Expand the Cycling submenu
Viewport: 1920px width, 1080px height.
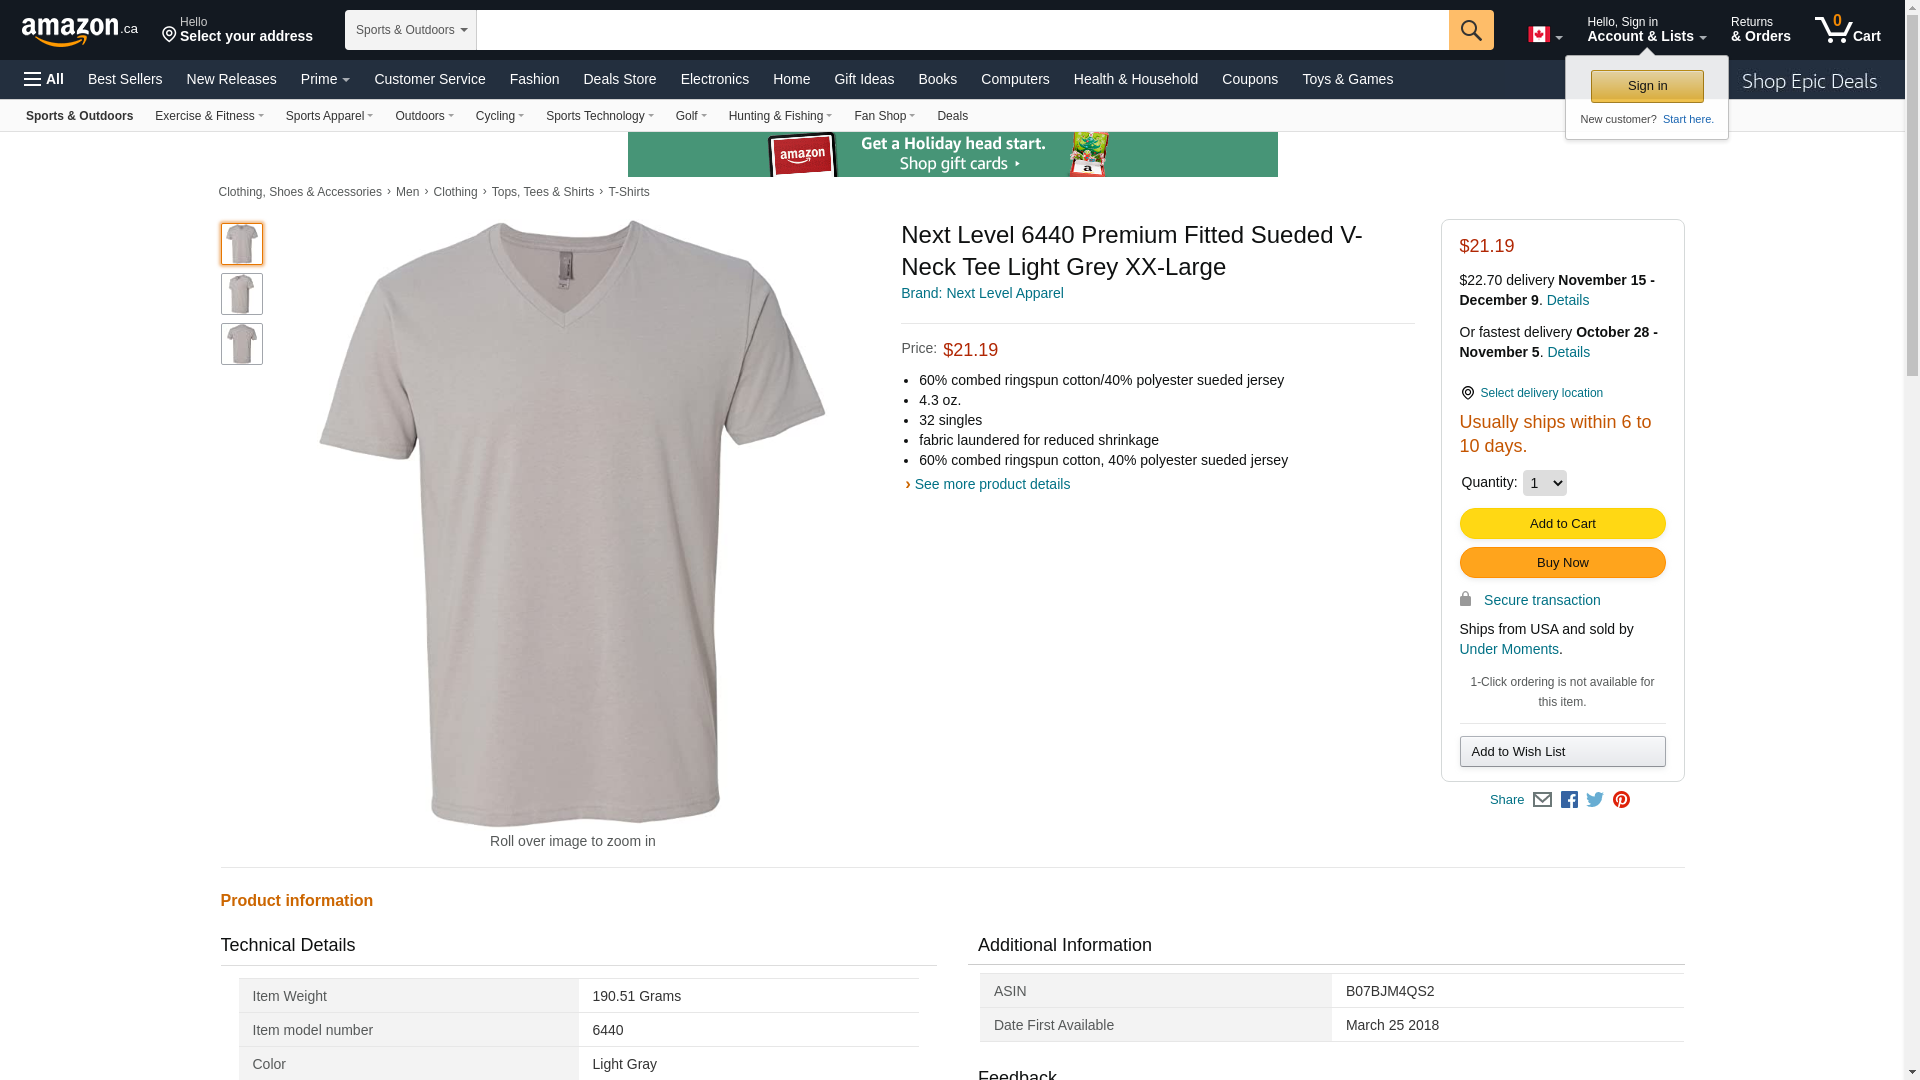(499, 116)
